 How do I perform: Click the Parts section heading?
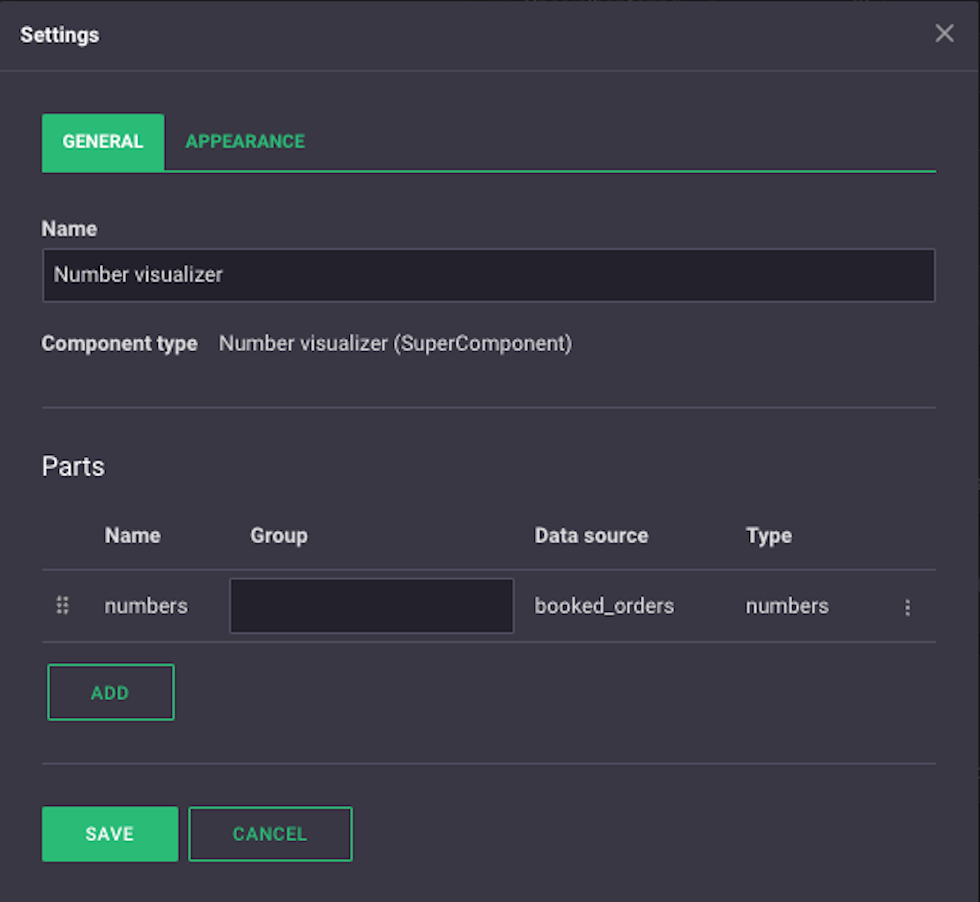point(73,466)
